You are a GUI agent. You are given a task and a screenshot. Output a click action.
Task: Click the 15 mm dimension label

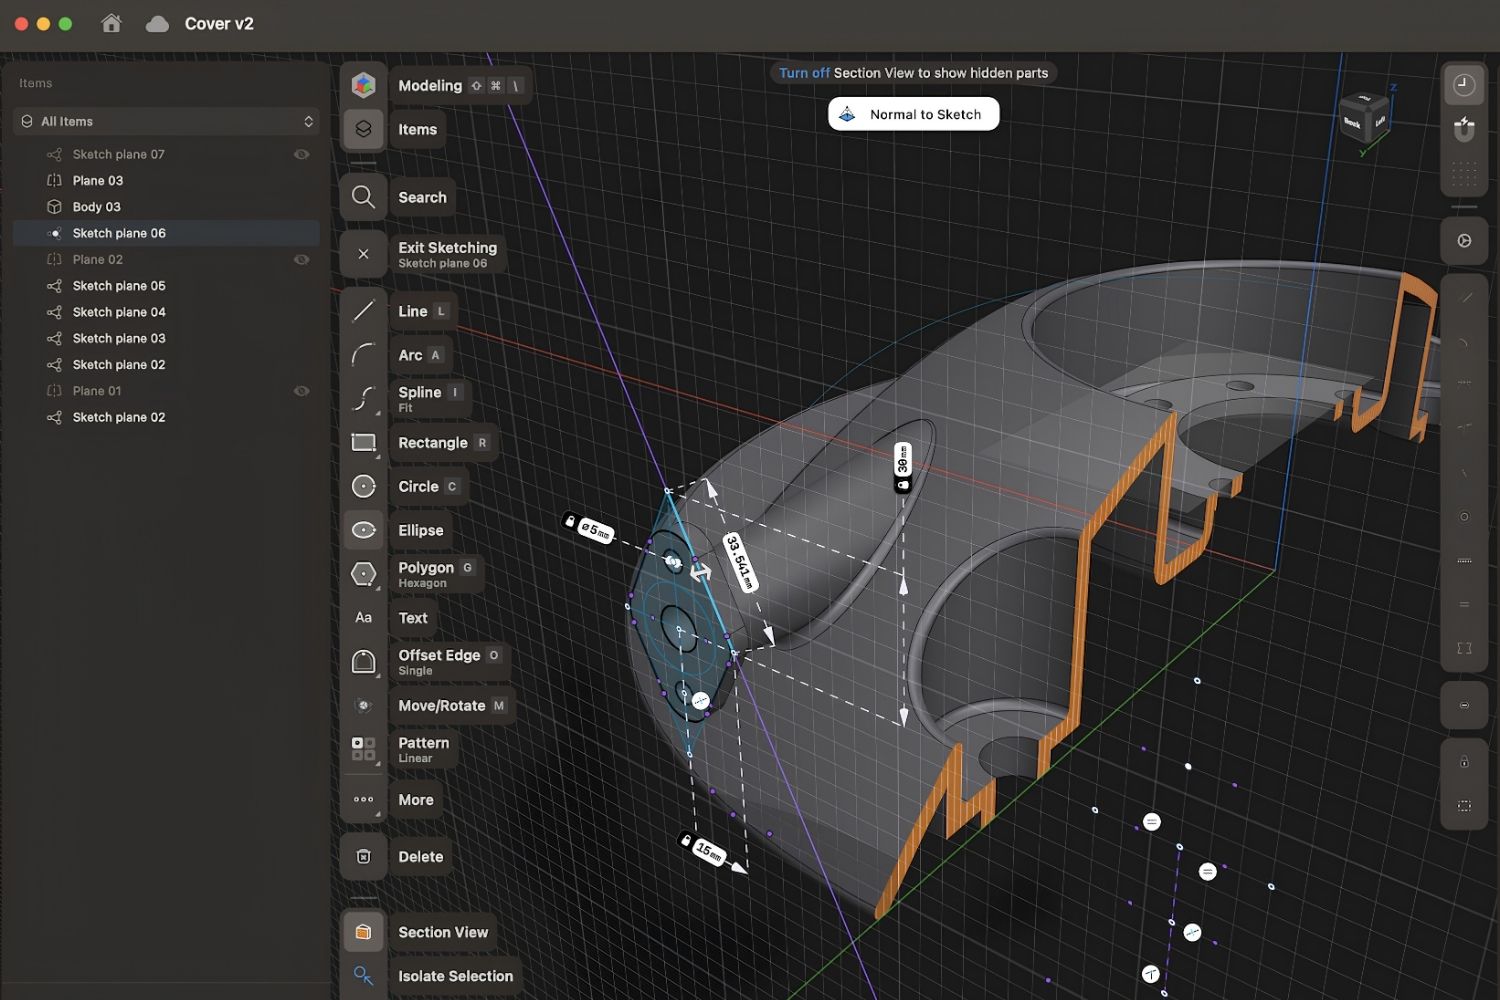tap(703, 848)
